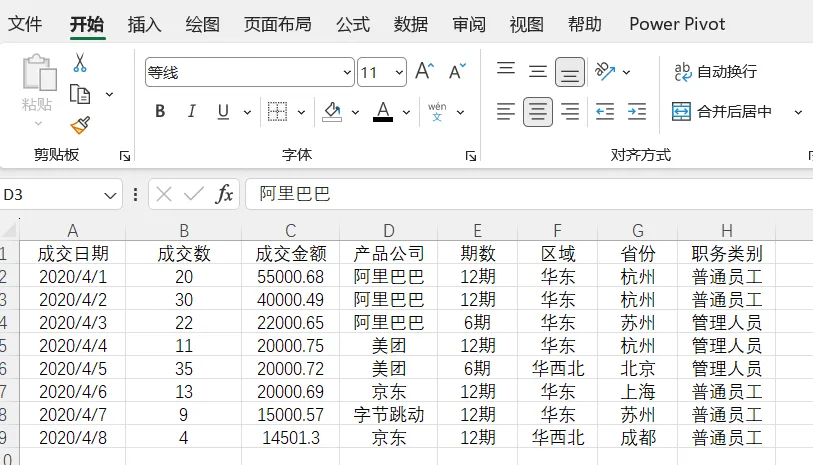Open the Power Pivot tab

click(677, 24)
